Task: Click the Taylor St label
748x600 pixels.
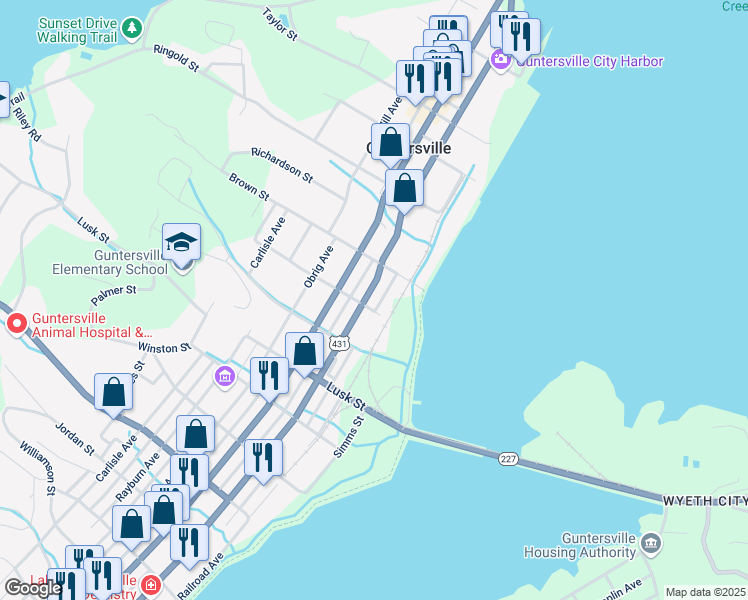Action: (280, 23)
